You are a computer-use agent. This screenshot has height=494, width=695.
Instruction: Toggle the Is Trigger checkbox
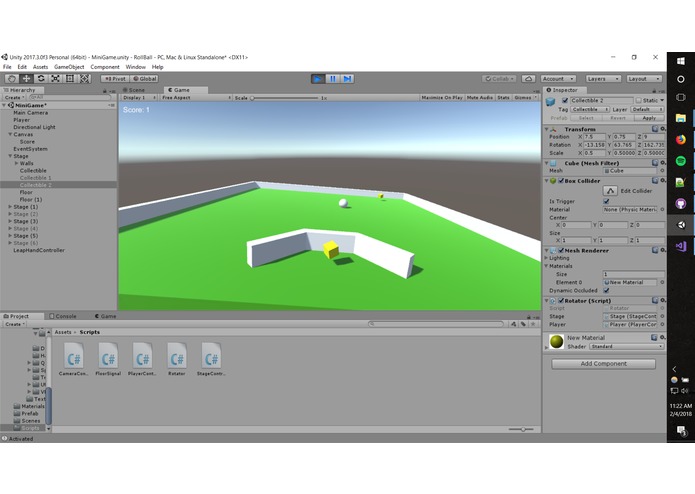pos(606,201)
